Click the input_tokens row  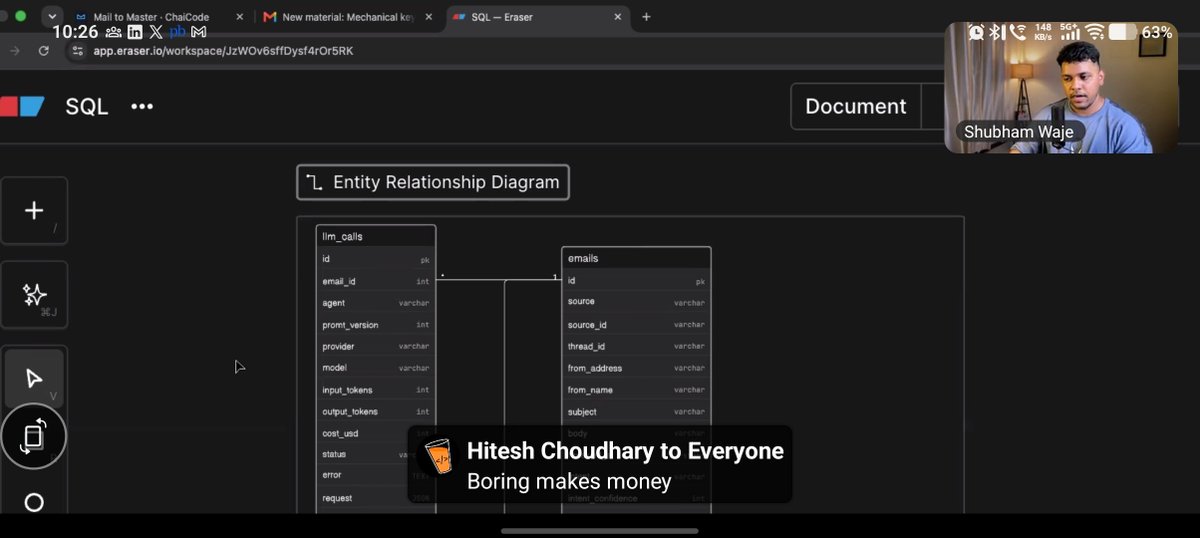376,390
